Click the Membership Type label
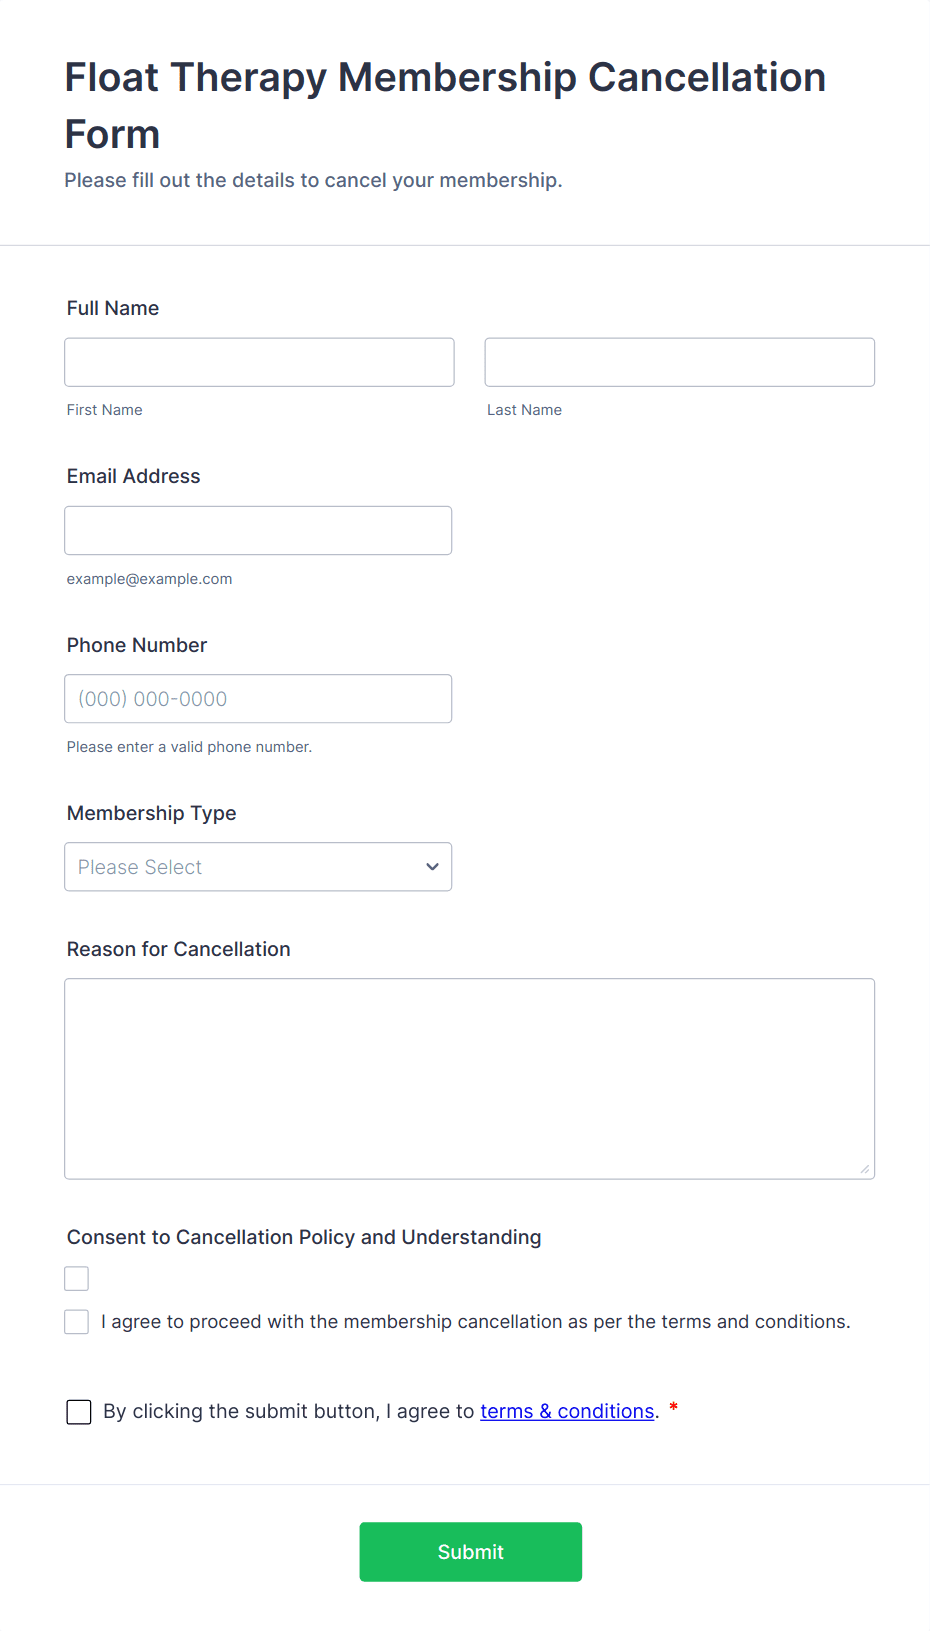Image resolution: width=930 pixels, height=1631 pixels. [152, 813]
